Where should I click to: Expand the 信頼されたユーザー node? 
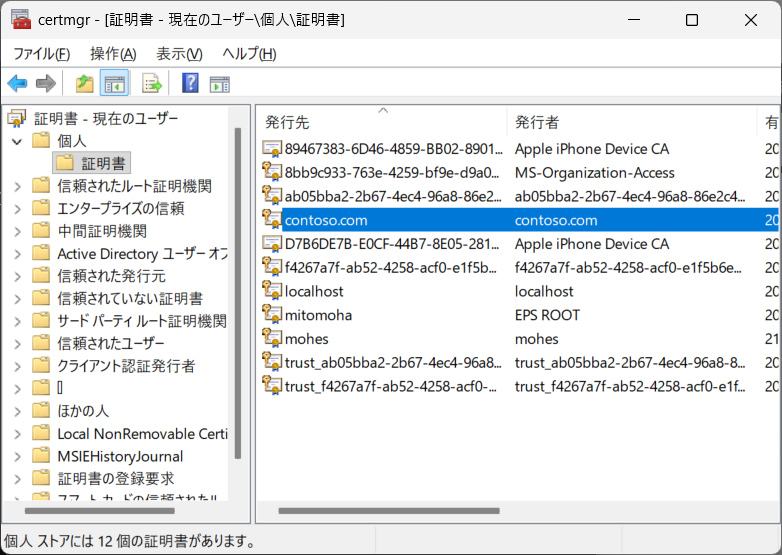tap(17, 344)
